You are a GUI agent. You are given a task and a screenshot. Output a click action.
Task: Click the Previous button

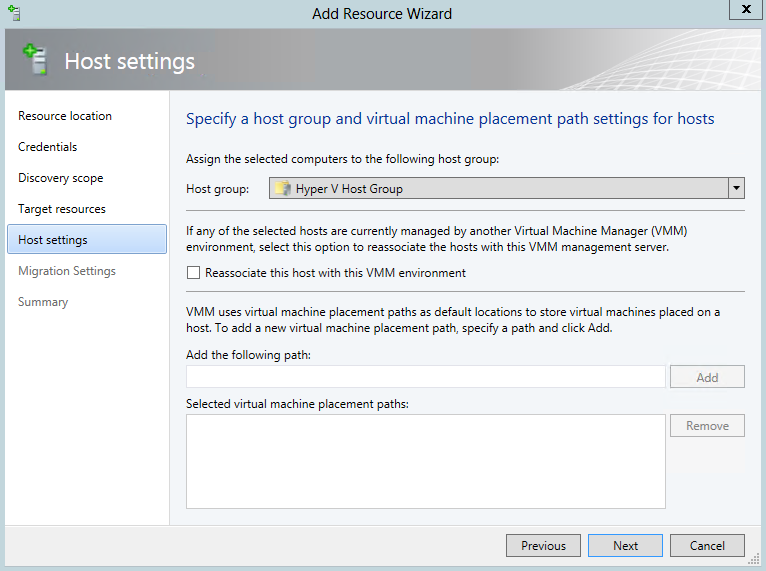coord(543,545)
